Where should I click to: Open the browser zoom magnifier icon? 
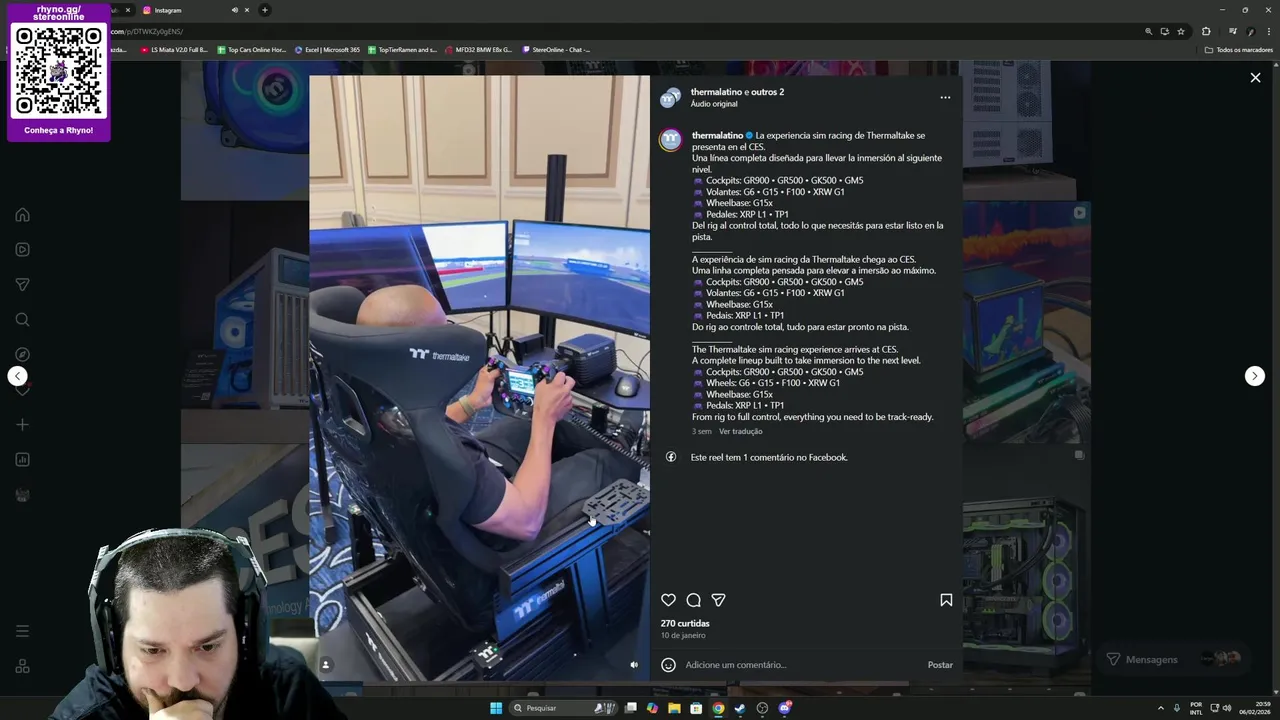tap(1148, 31)
